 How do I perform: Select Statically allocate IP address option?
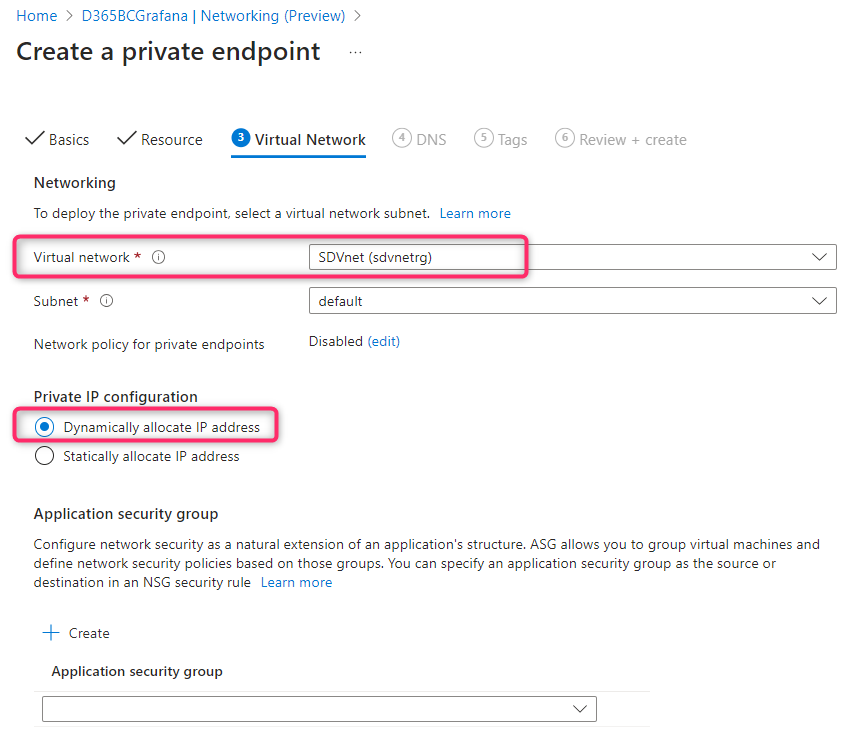pyautogui.click(x=45, y=456)
